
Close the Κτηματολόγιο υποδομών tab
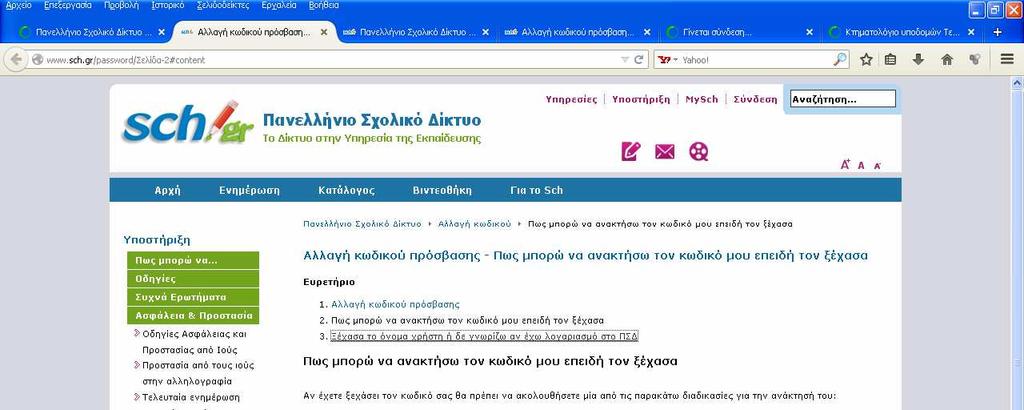pyautogui.click(x=971, y=32)
